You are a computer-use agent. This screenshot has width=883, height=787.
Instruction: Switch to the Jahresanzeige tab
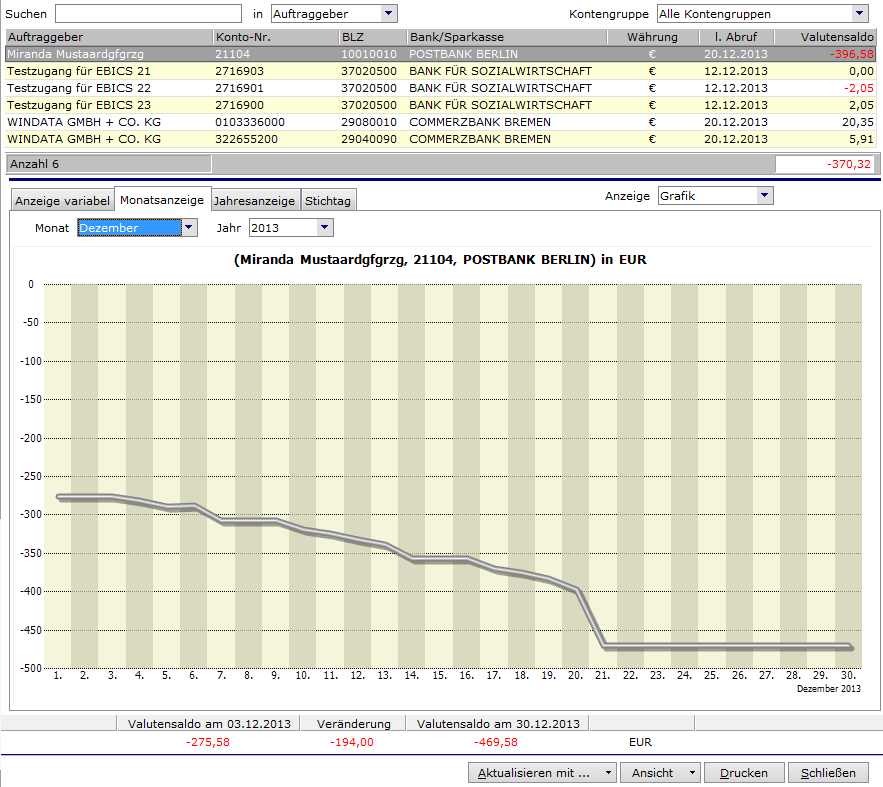(x=255, y=200)
